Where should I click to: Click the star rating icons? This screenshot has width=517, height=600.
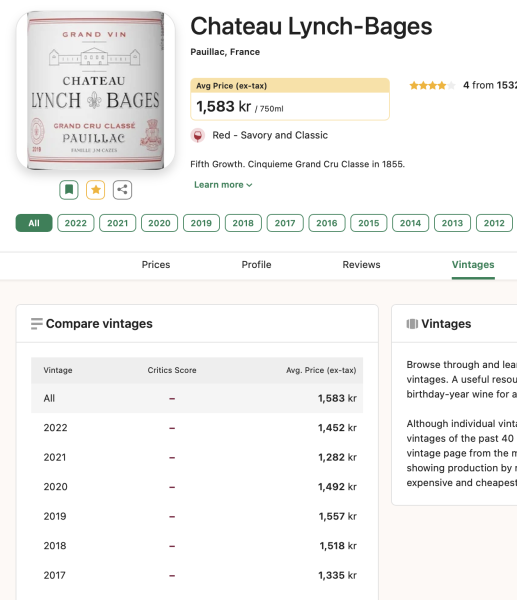pyautogui.click(x=432, y=85)
